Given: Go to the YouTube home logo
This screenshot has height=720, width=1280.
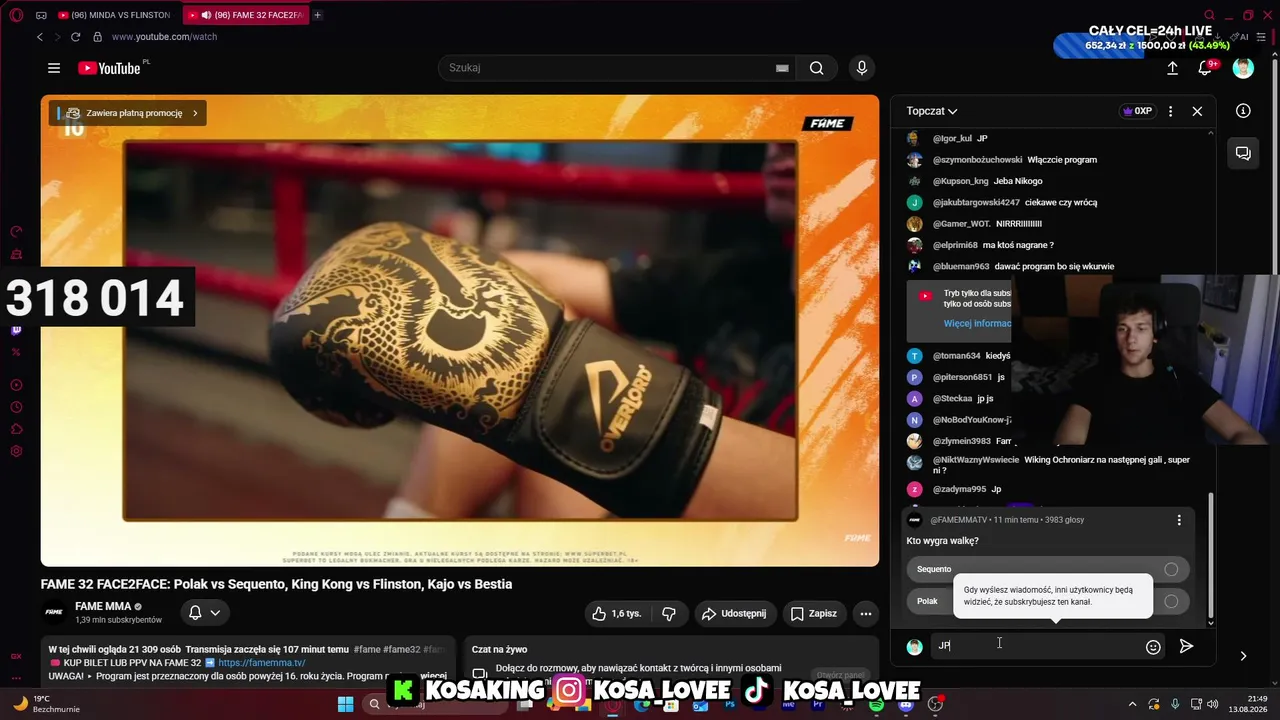Looking at the screenshot, I should [x=110, y=68].
